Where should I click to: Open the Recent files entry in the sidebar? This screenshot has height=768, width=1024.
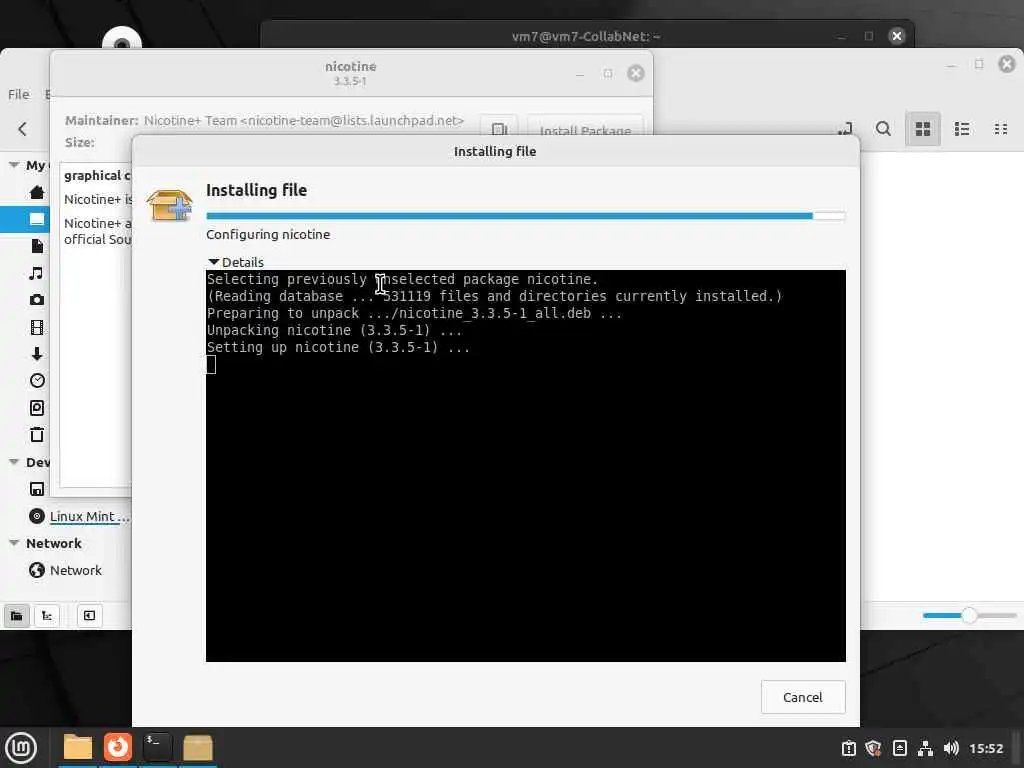pyautogui.click(x=37, y=381)
